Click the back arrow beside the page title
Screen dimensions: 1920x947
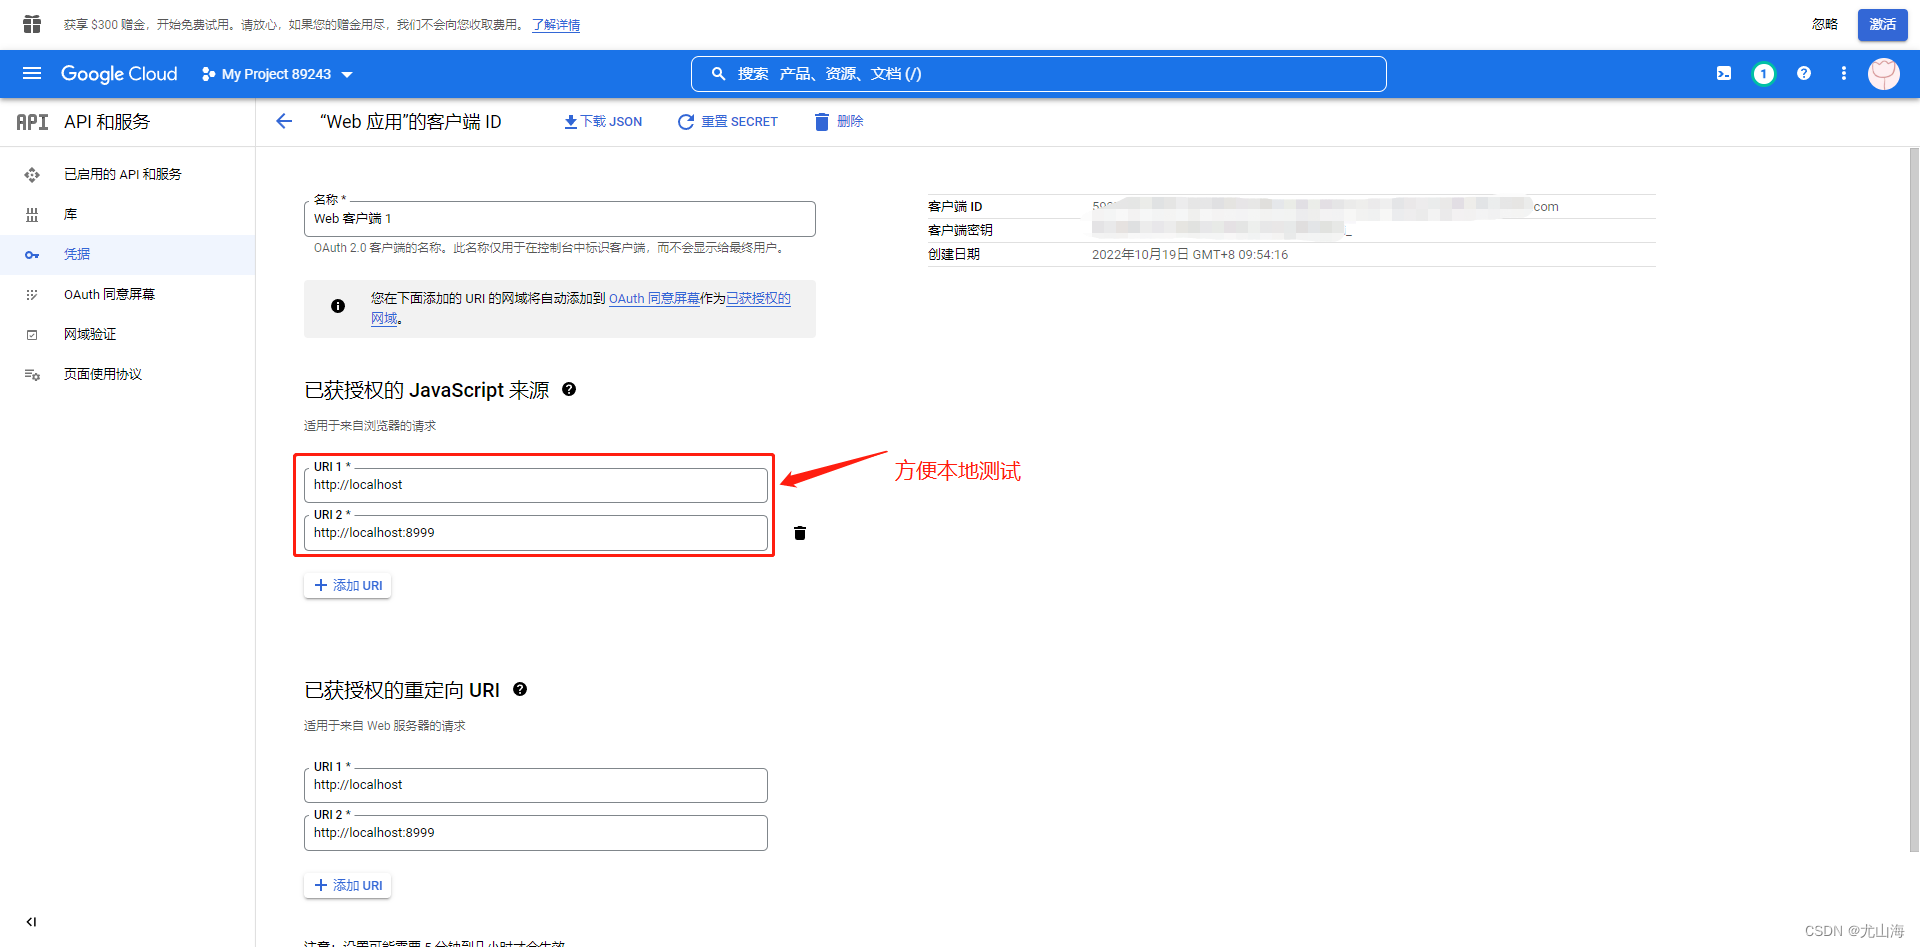tap(284, 121)
